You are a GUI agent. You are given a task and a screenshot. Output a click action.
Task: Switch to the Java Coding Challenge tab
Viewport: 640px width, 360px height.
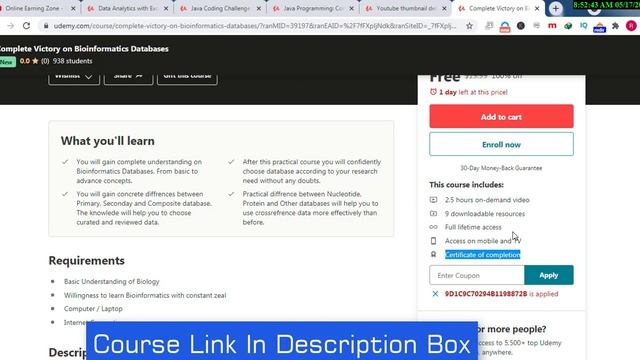coord(220,8)
